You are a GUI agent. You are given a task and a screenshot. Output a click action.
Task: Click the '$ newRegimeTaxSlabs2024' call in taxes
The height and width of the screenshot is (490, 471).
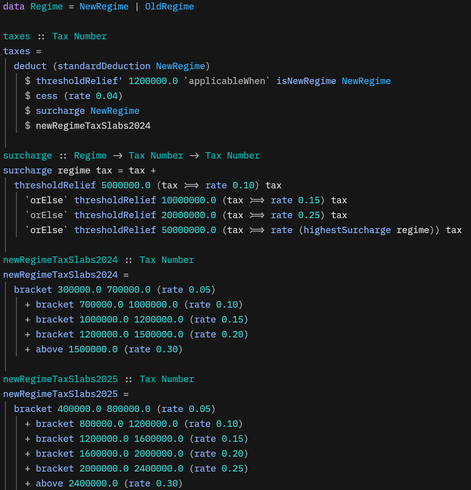pyautogui.click(x=88, y=126)
